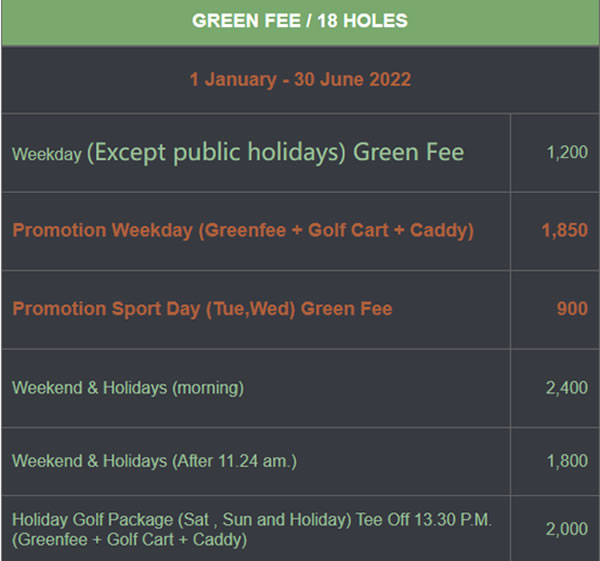Select the 900 Sport Day price

571,309
